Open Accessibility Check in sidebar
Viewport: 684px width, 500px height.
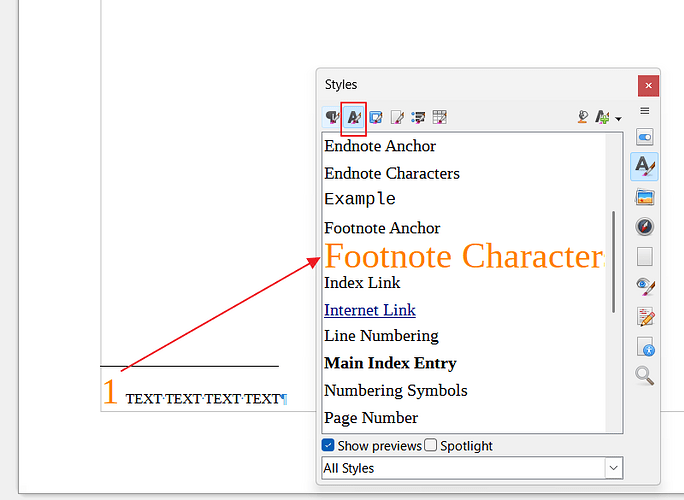645,347
